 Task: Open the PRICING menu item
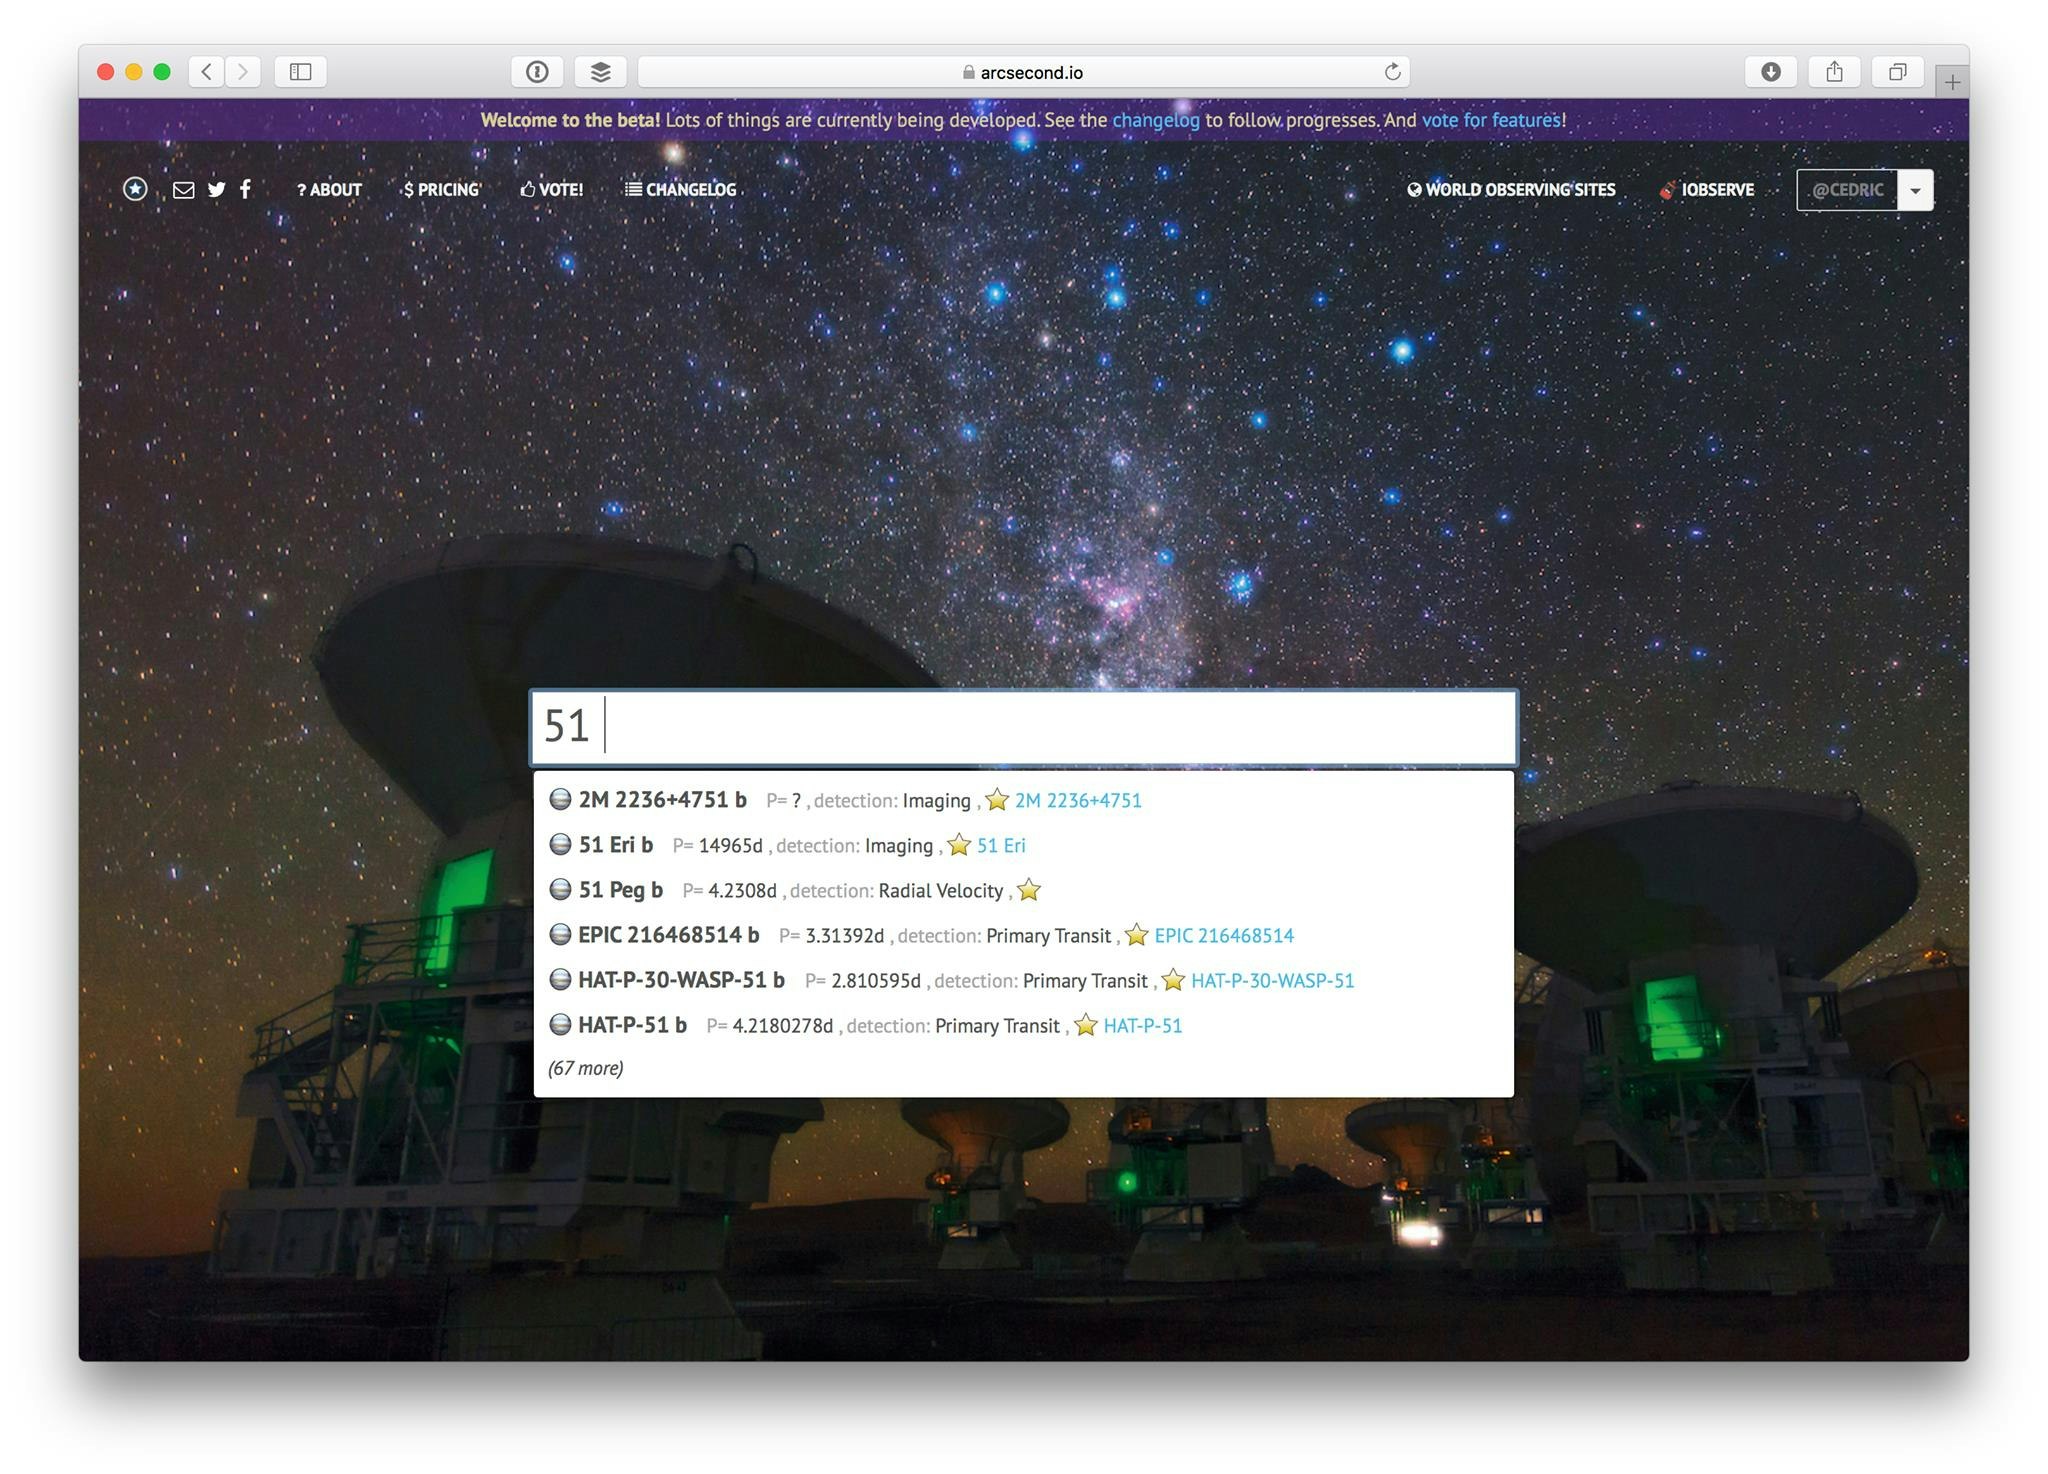pos(442,189)
